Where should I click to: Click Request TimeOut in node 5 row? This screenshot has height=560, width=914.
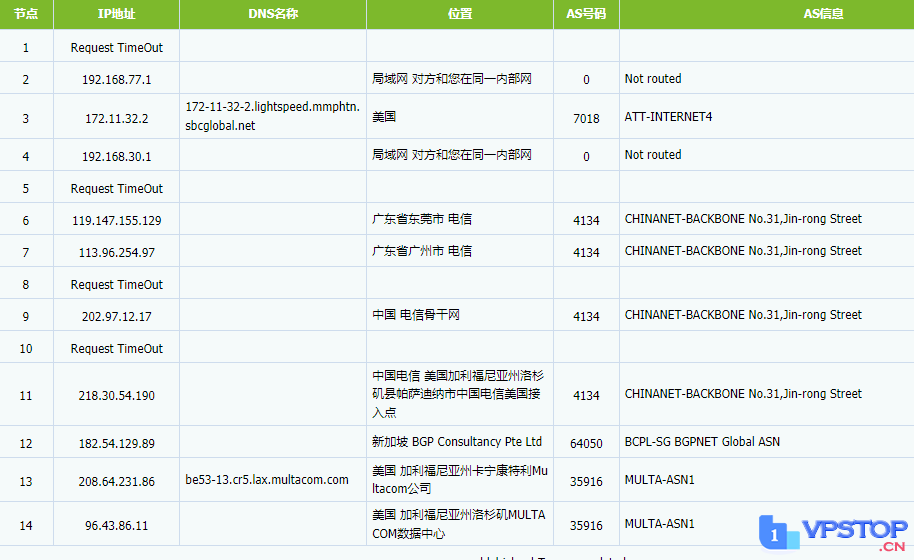pyautogui.click(x=117, y=189)
